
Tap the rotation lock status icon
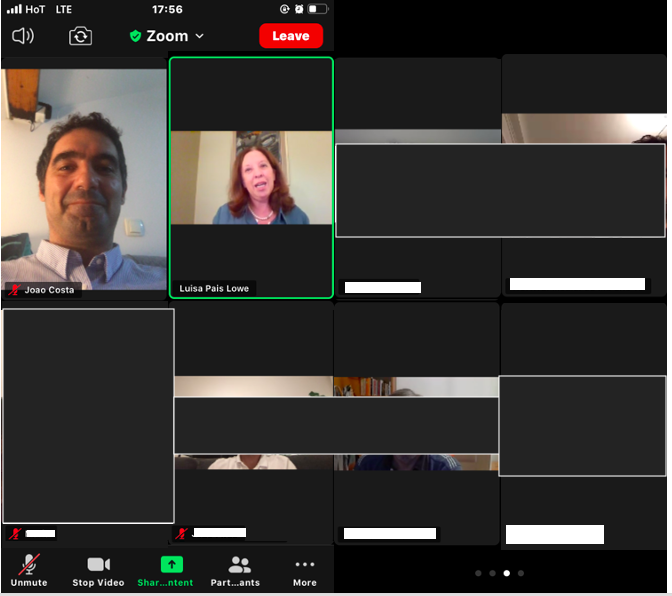[285, 9]
